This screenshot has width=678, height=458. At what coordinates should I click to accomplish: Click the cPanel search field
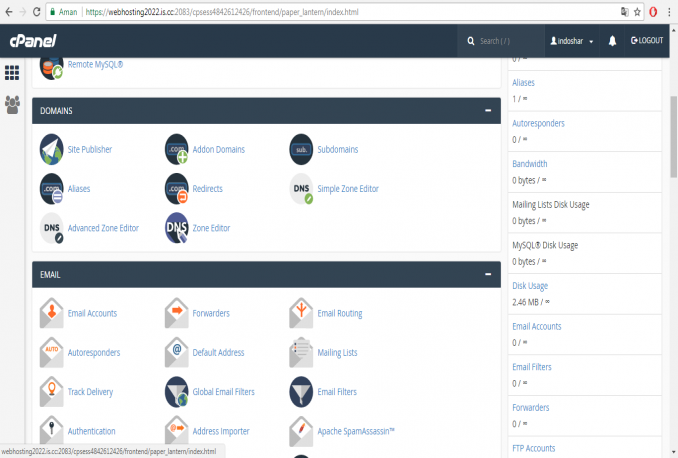click(x=501, y=41)
